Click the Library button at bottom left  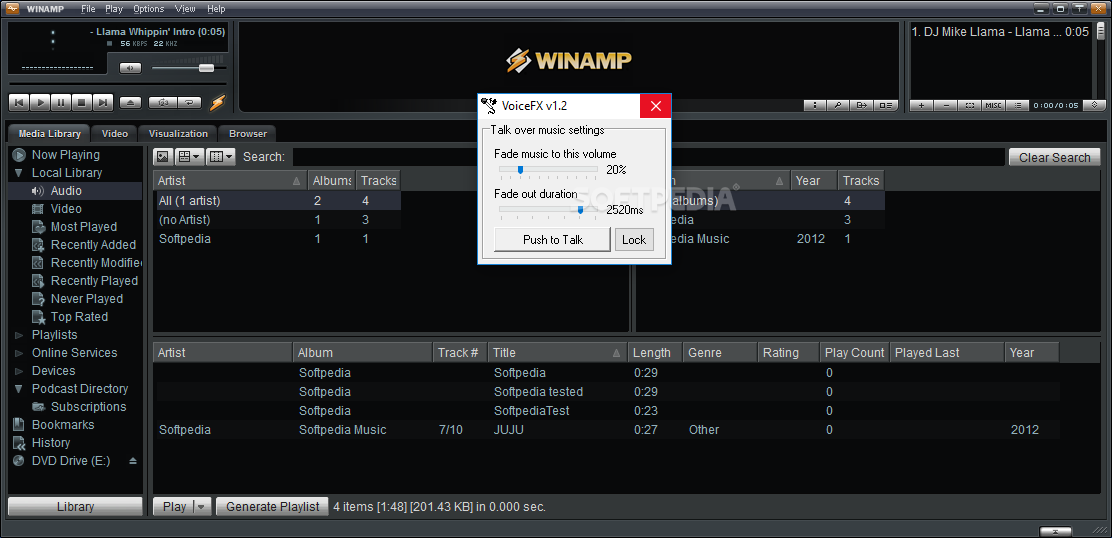click(x=74, y=507)
